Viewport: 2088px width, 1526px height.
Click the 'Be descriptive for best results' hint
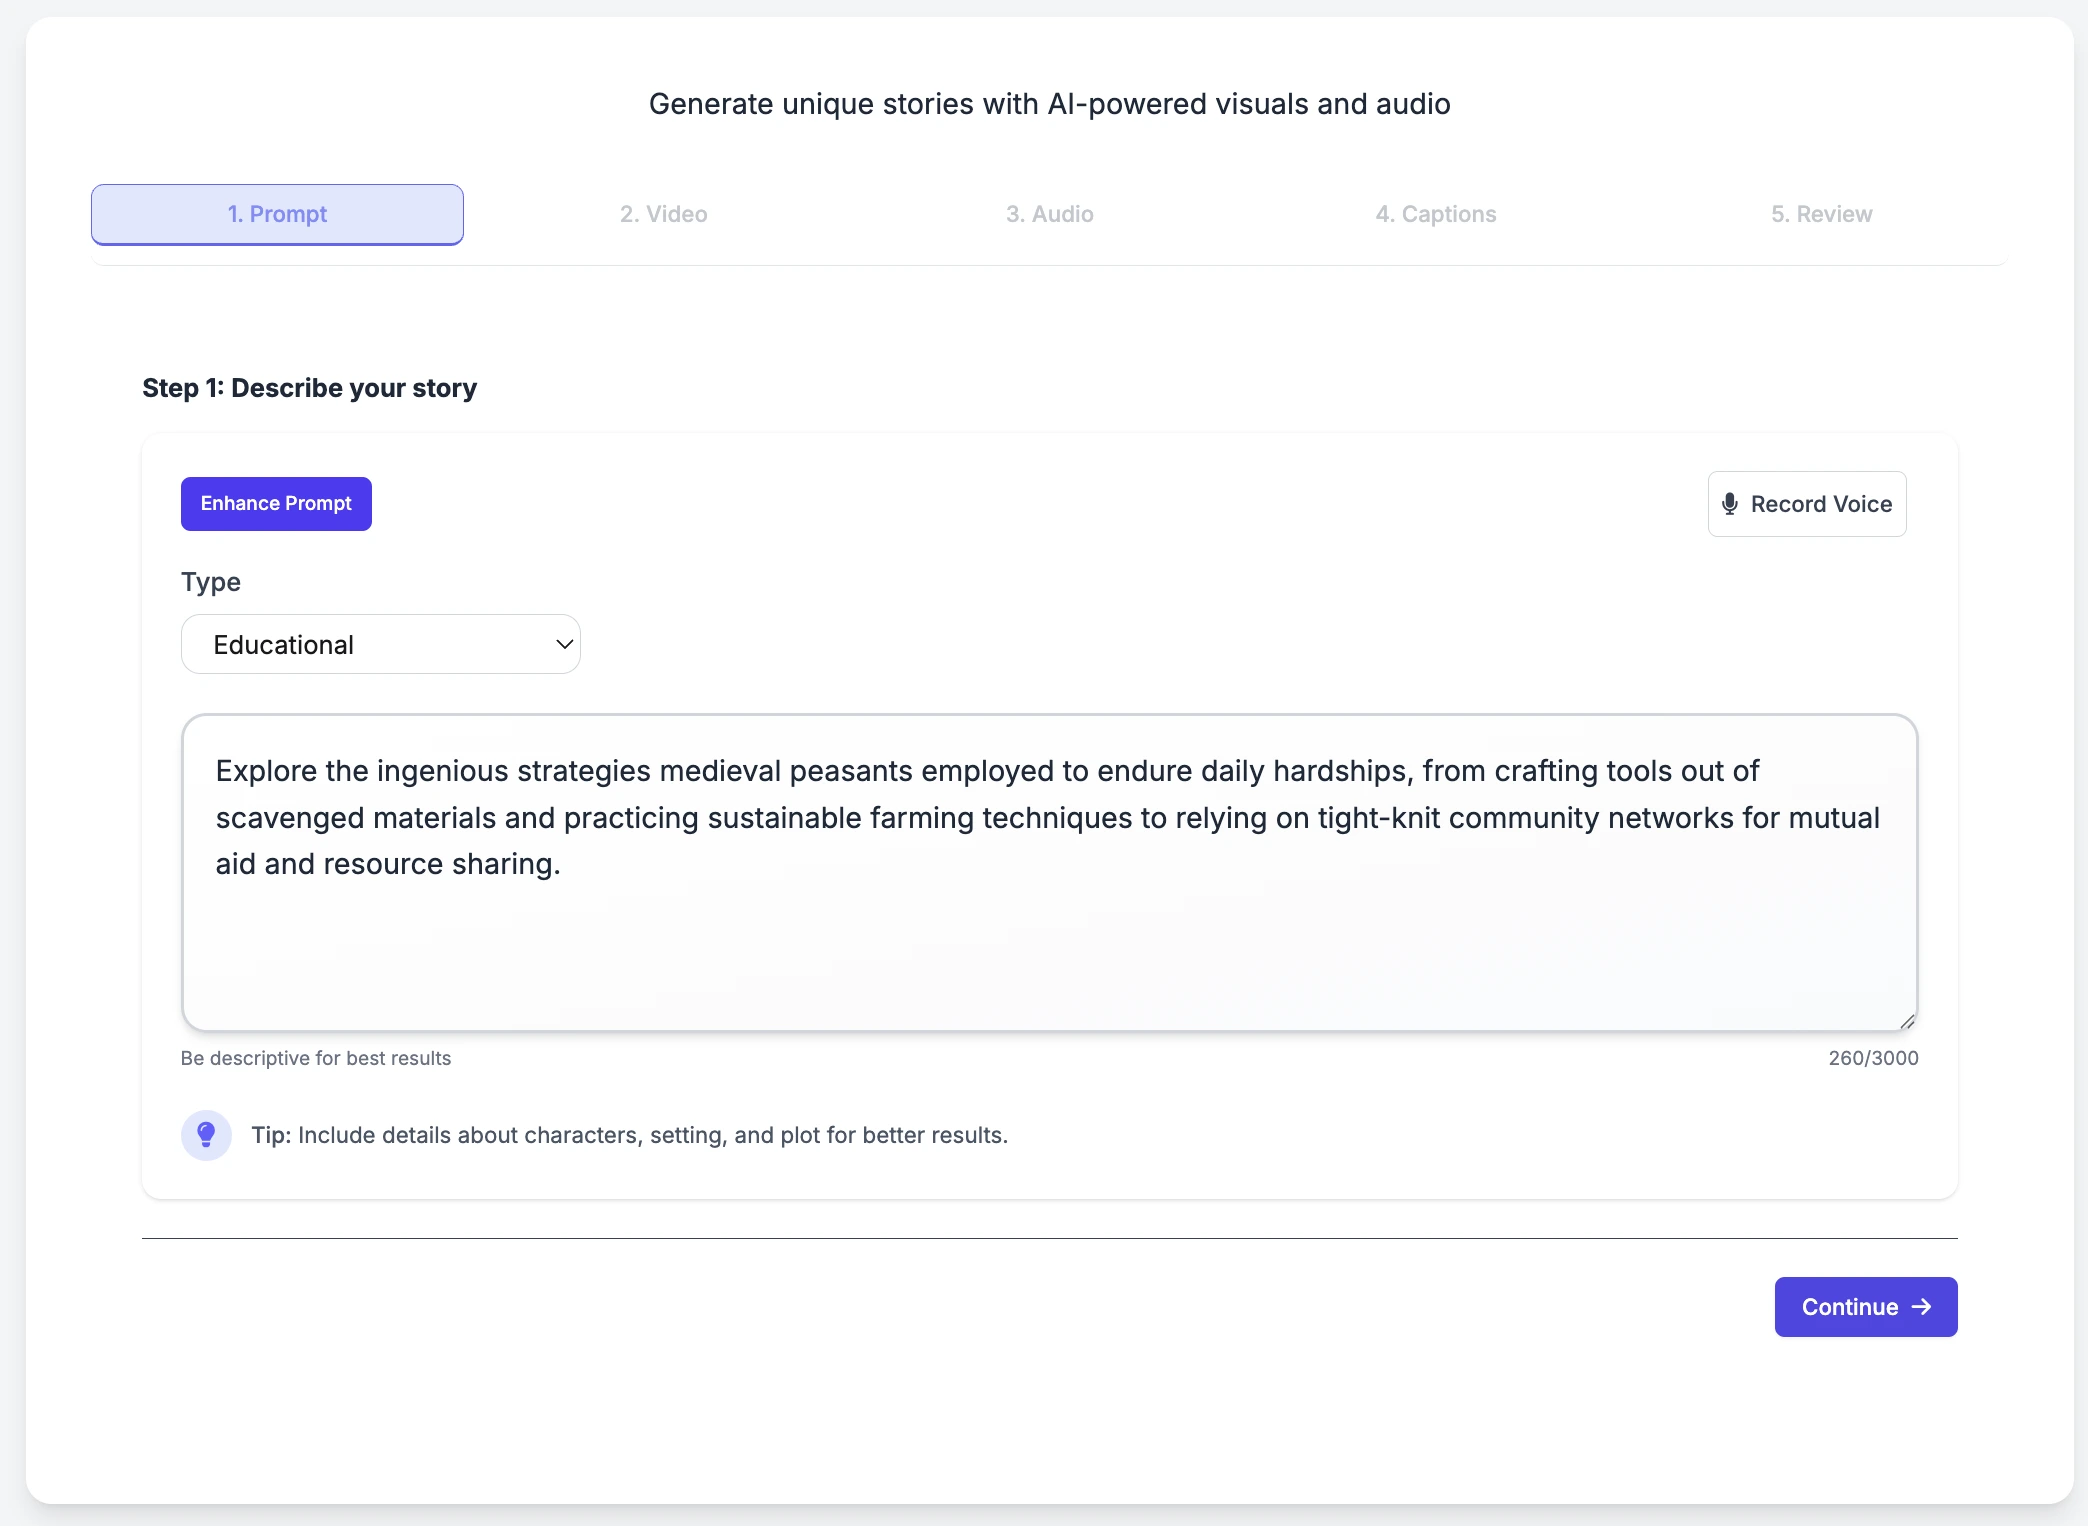point(316,1058)
